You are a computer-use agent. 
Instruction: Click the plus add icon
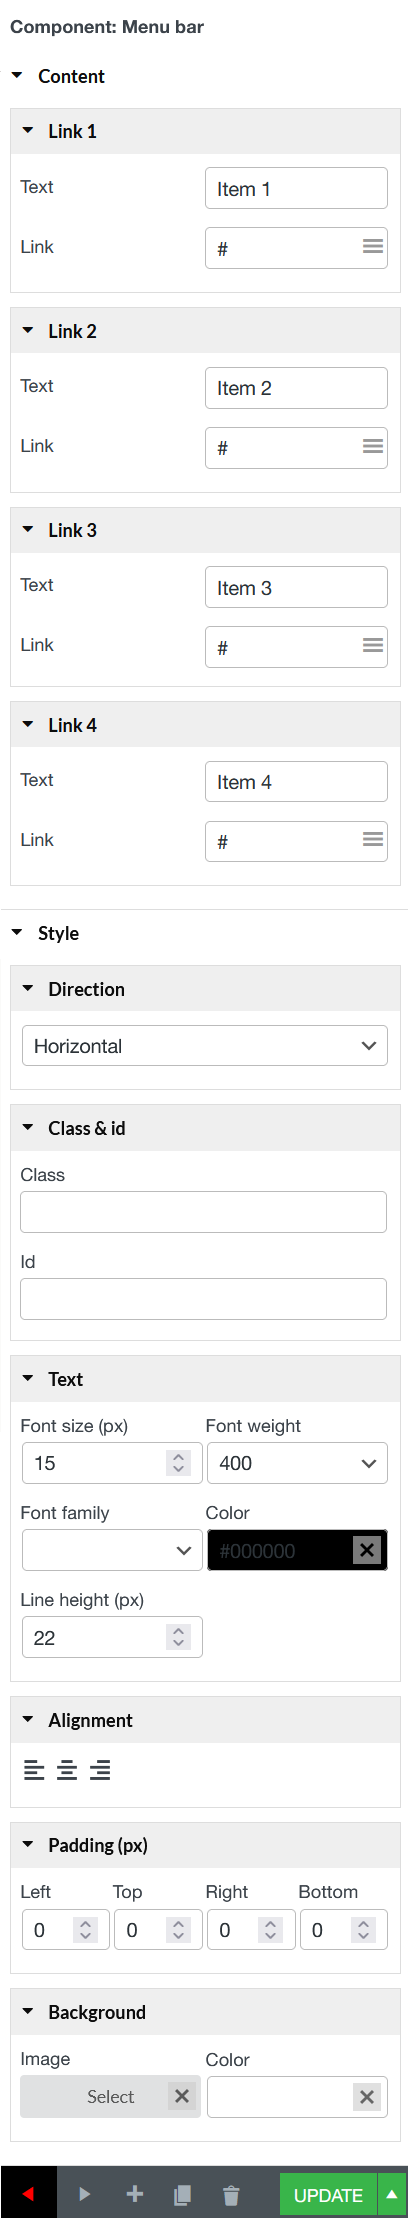coord(134,2194)
